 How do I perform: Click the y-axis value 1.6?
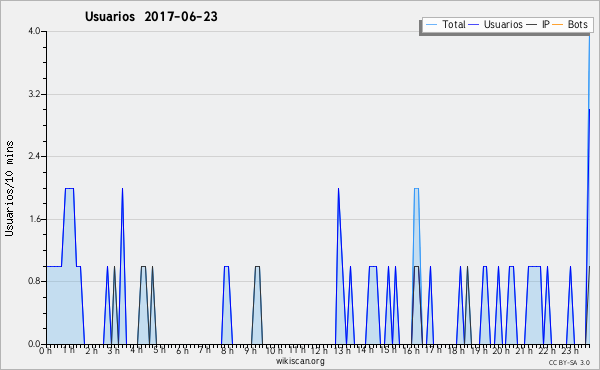pyautogui.click(x=34, y=219)
